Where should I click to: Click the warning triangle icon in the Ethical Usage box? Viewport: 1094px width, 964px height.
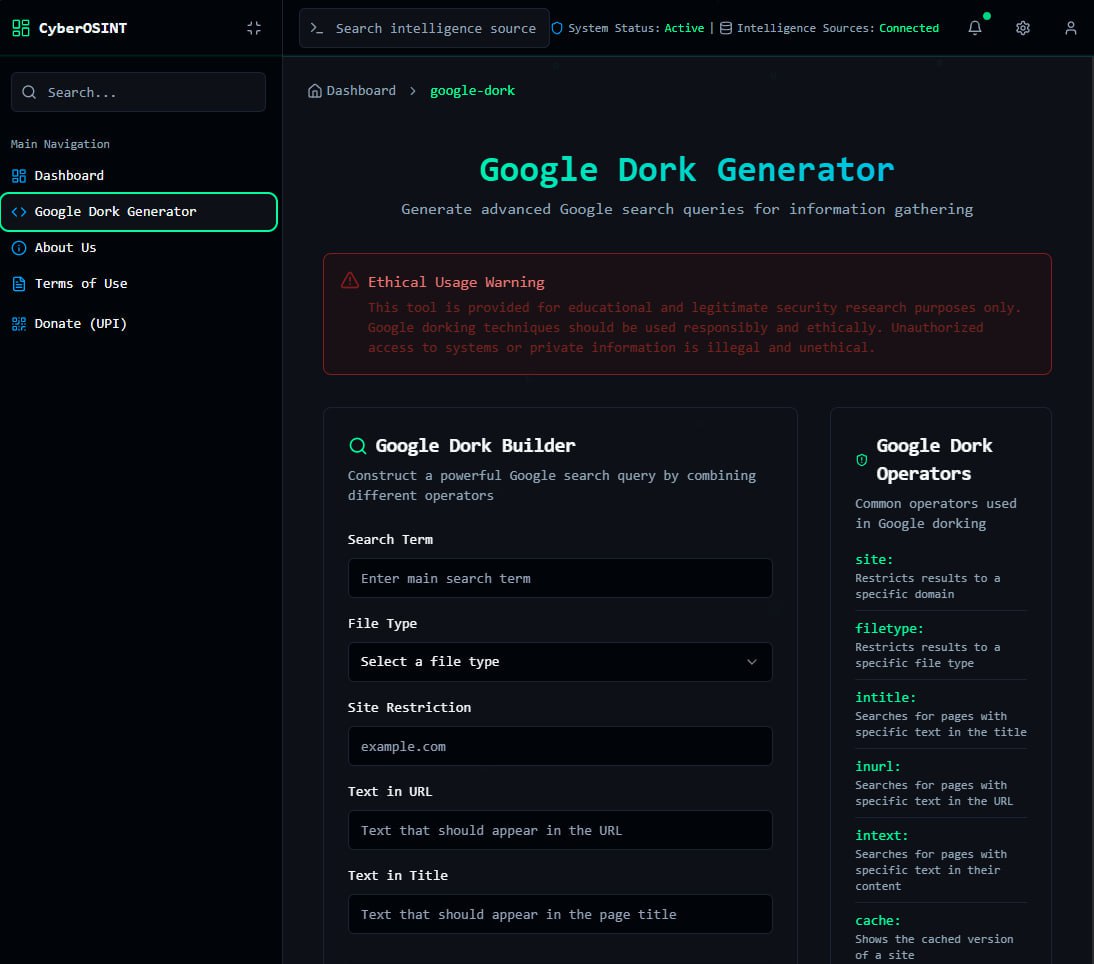[x=350, y=280]
